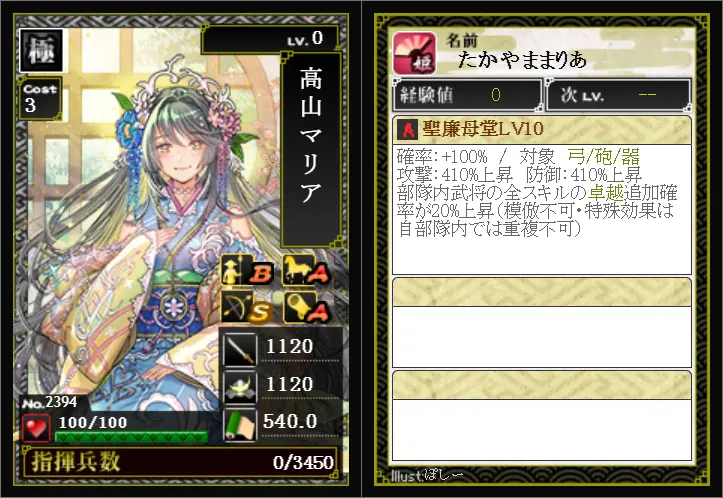This screenshot has width=723, height=498.
Task: Click the red heart HP icon
Action: pos(36,427)
